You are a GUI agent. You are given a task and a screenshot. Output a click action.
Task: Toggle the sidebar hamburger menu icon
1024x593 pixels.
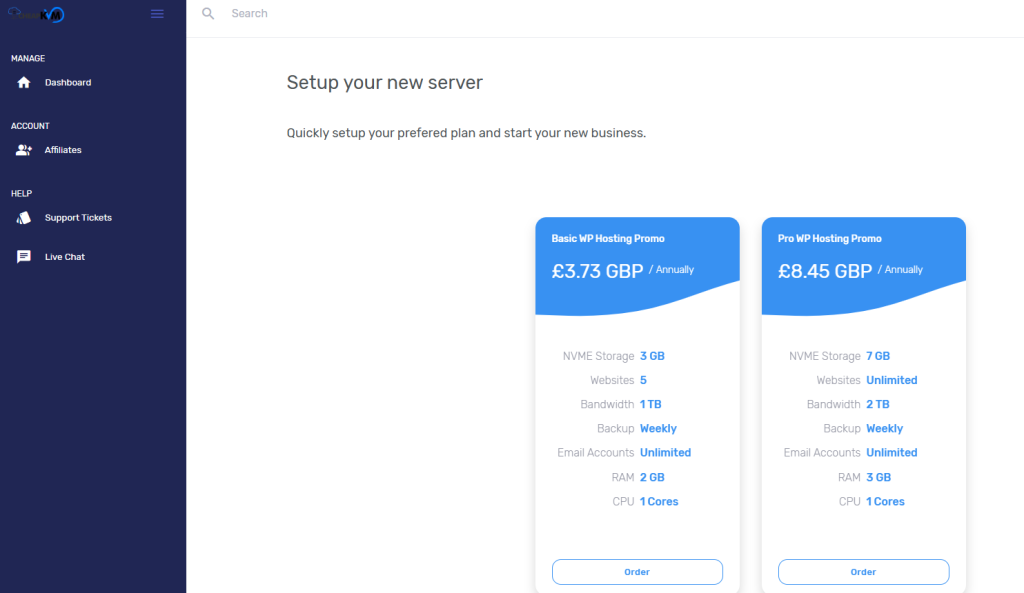pos(157,14)
